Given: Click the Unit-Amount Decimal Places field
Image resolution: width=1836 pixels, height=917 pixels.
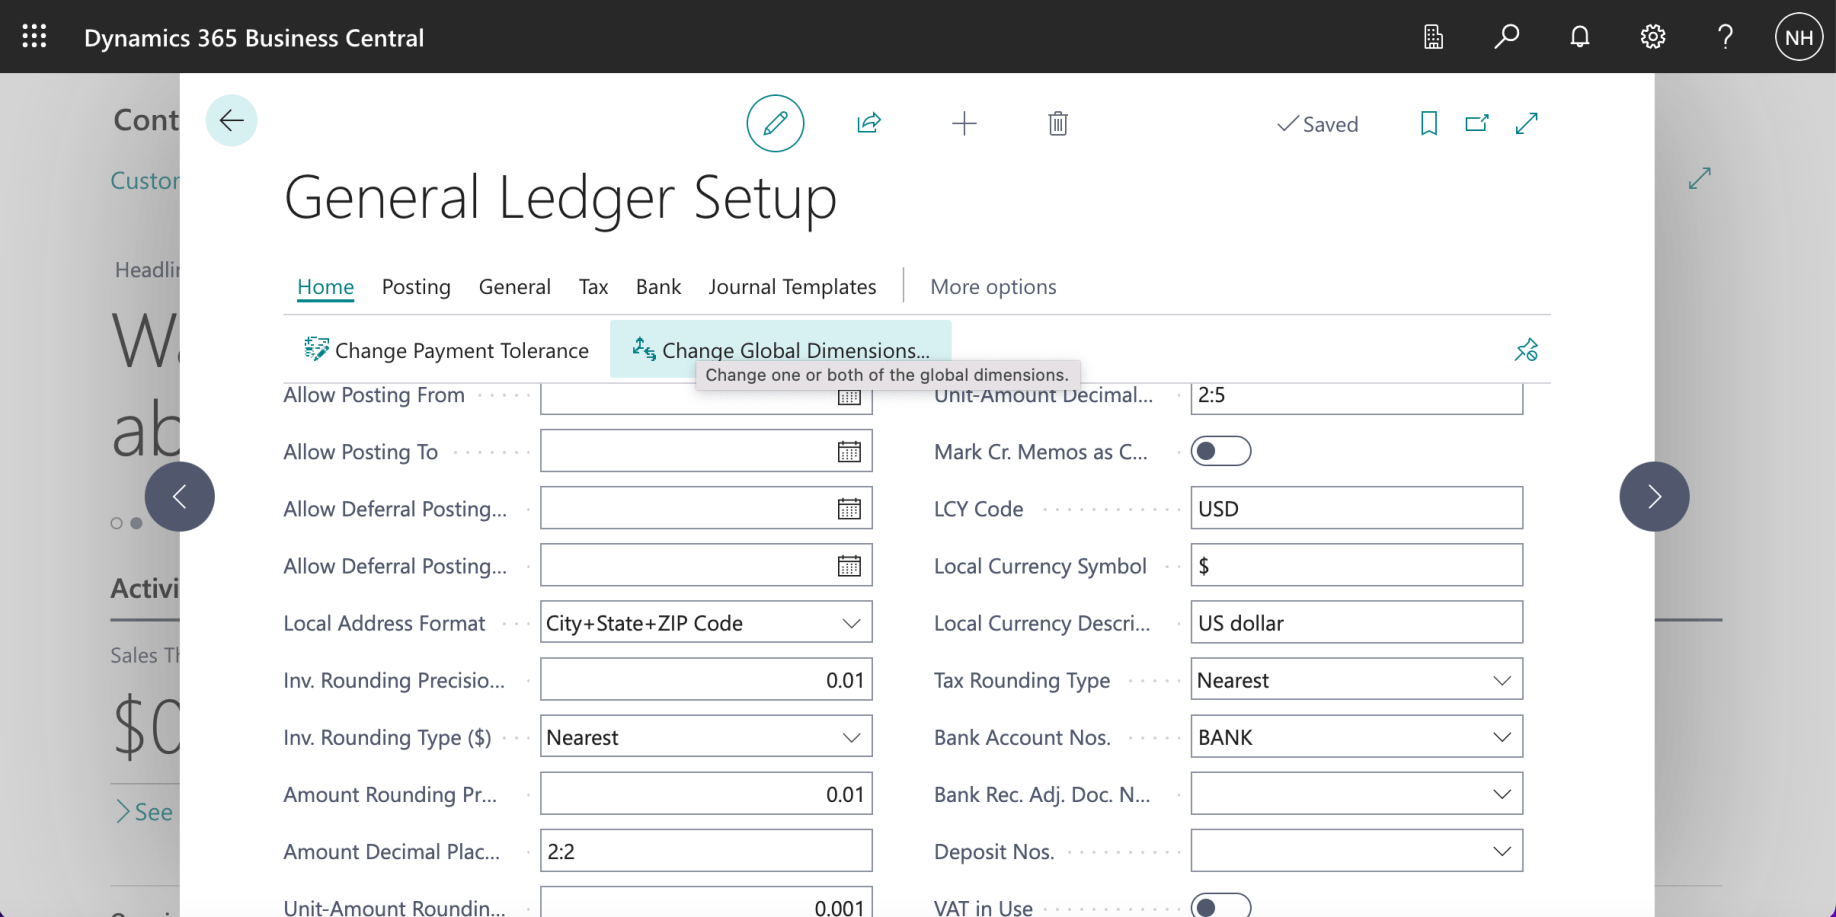Looking at the screenshot, I should (1356, 398).
